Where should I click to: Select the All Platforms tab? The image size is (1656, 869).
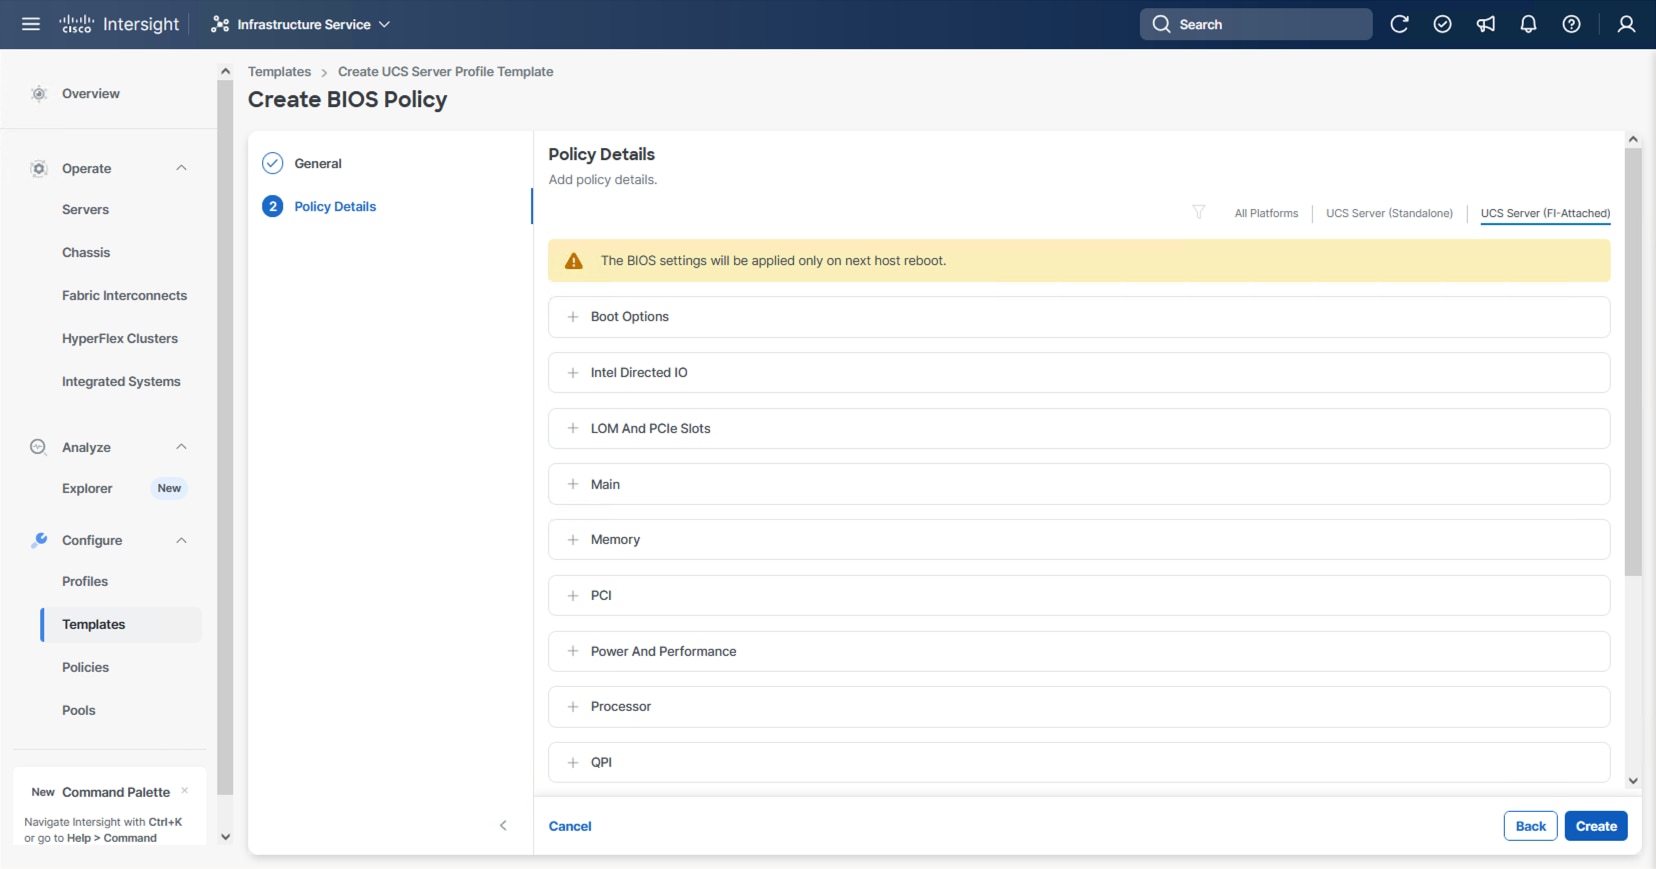pos(1266,213)
